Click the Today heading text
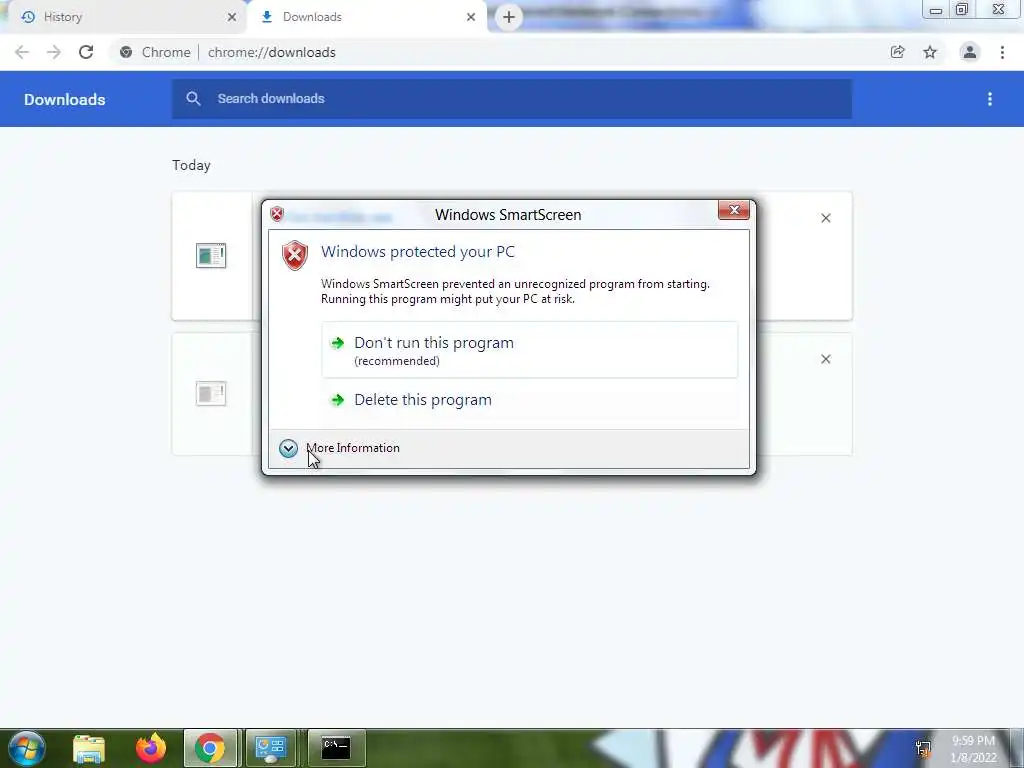The height and width of the screenshot is (768, 1024). pos(191,165)
